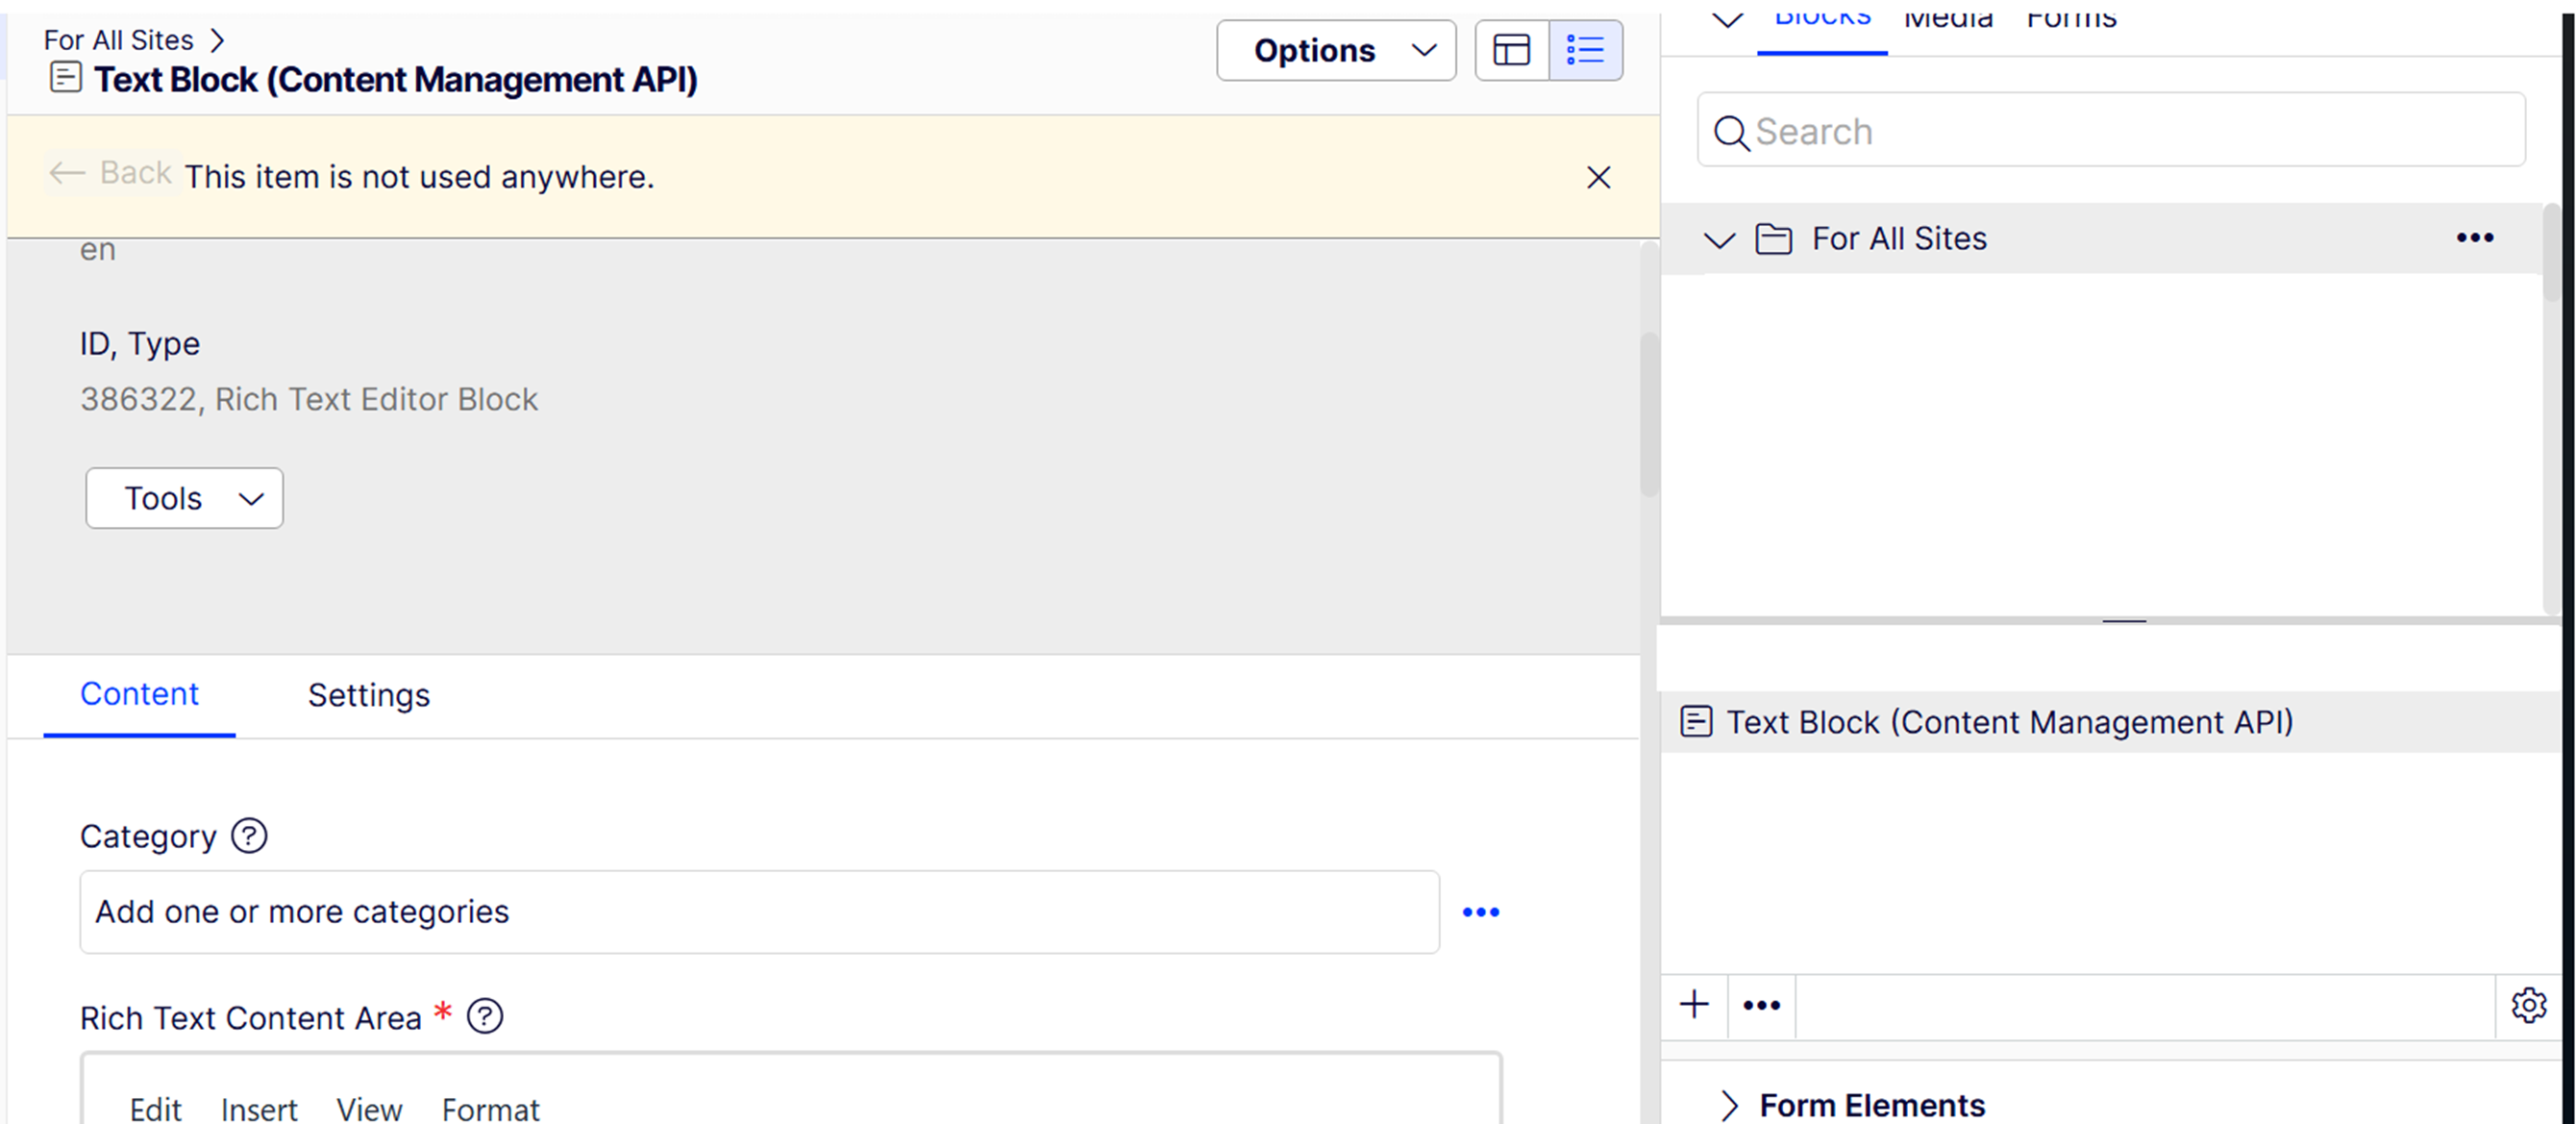Viewport: 2576px width, 1124px height.
Task: Open the Media tab in assets pane
Action: [1947, 18]
